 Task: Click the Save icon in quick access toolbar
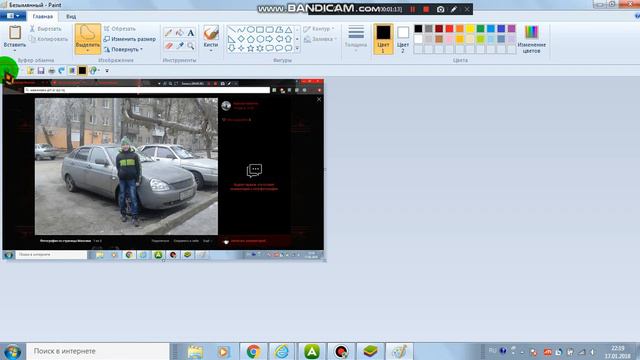point(41,71)
